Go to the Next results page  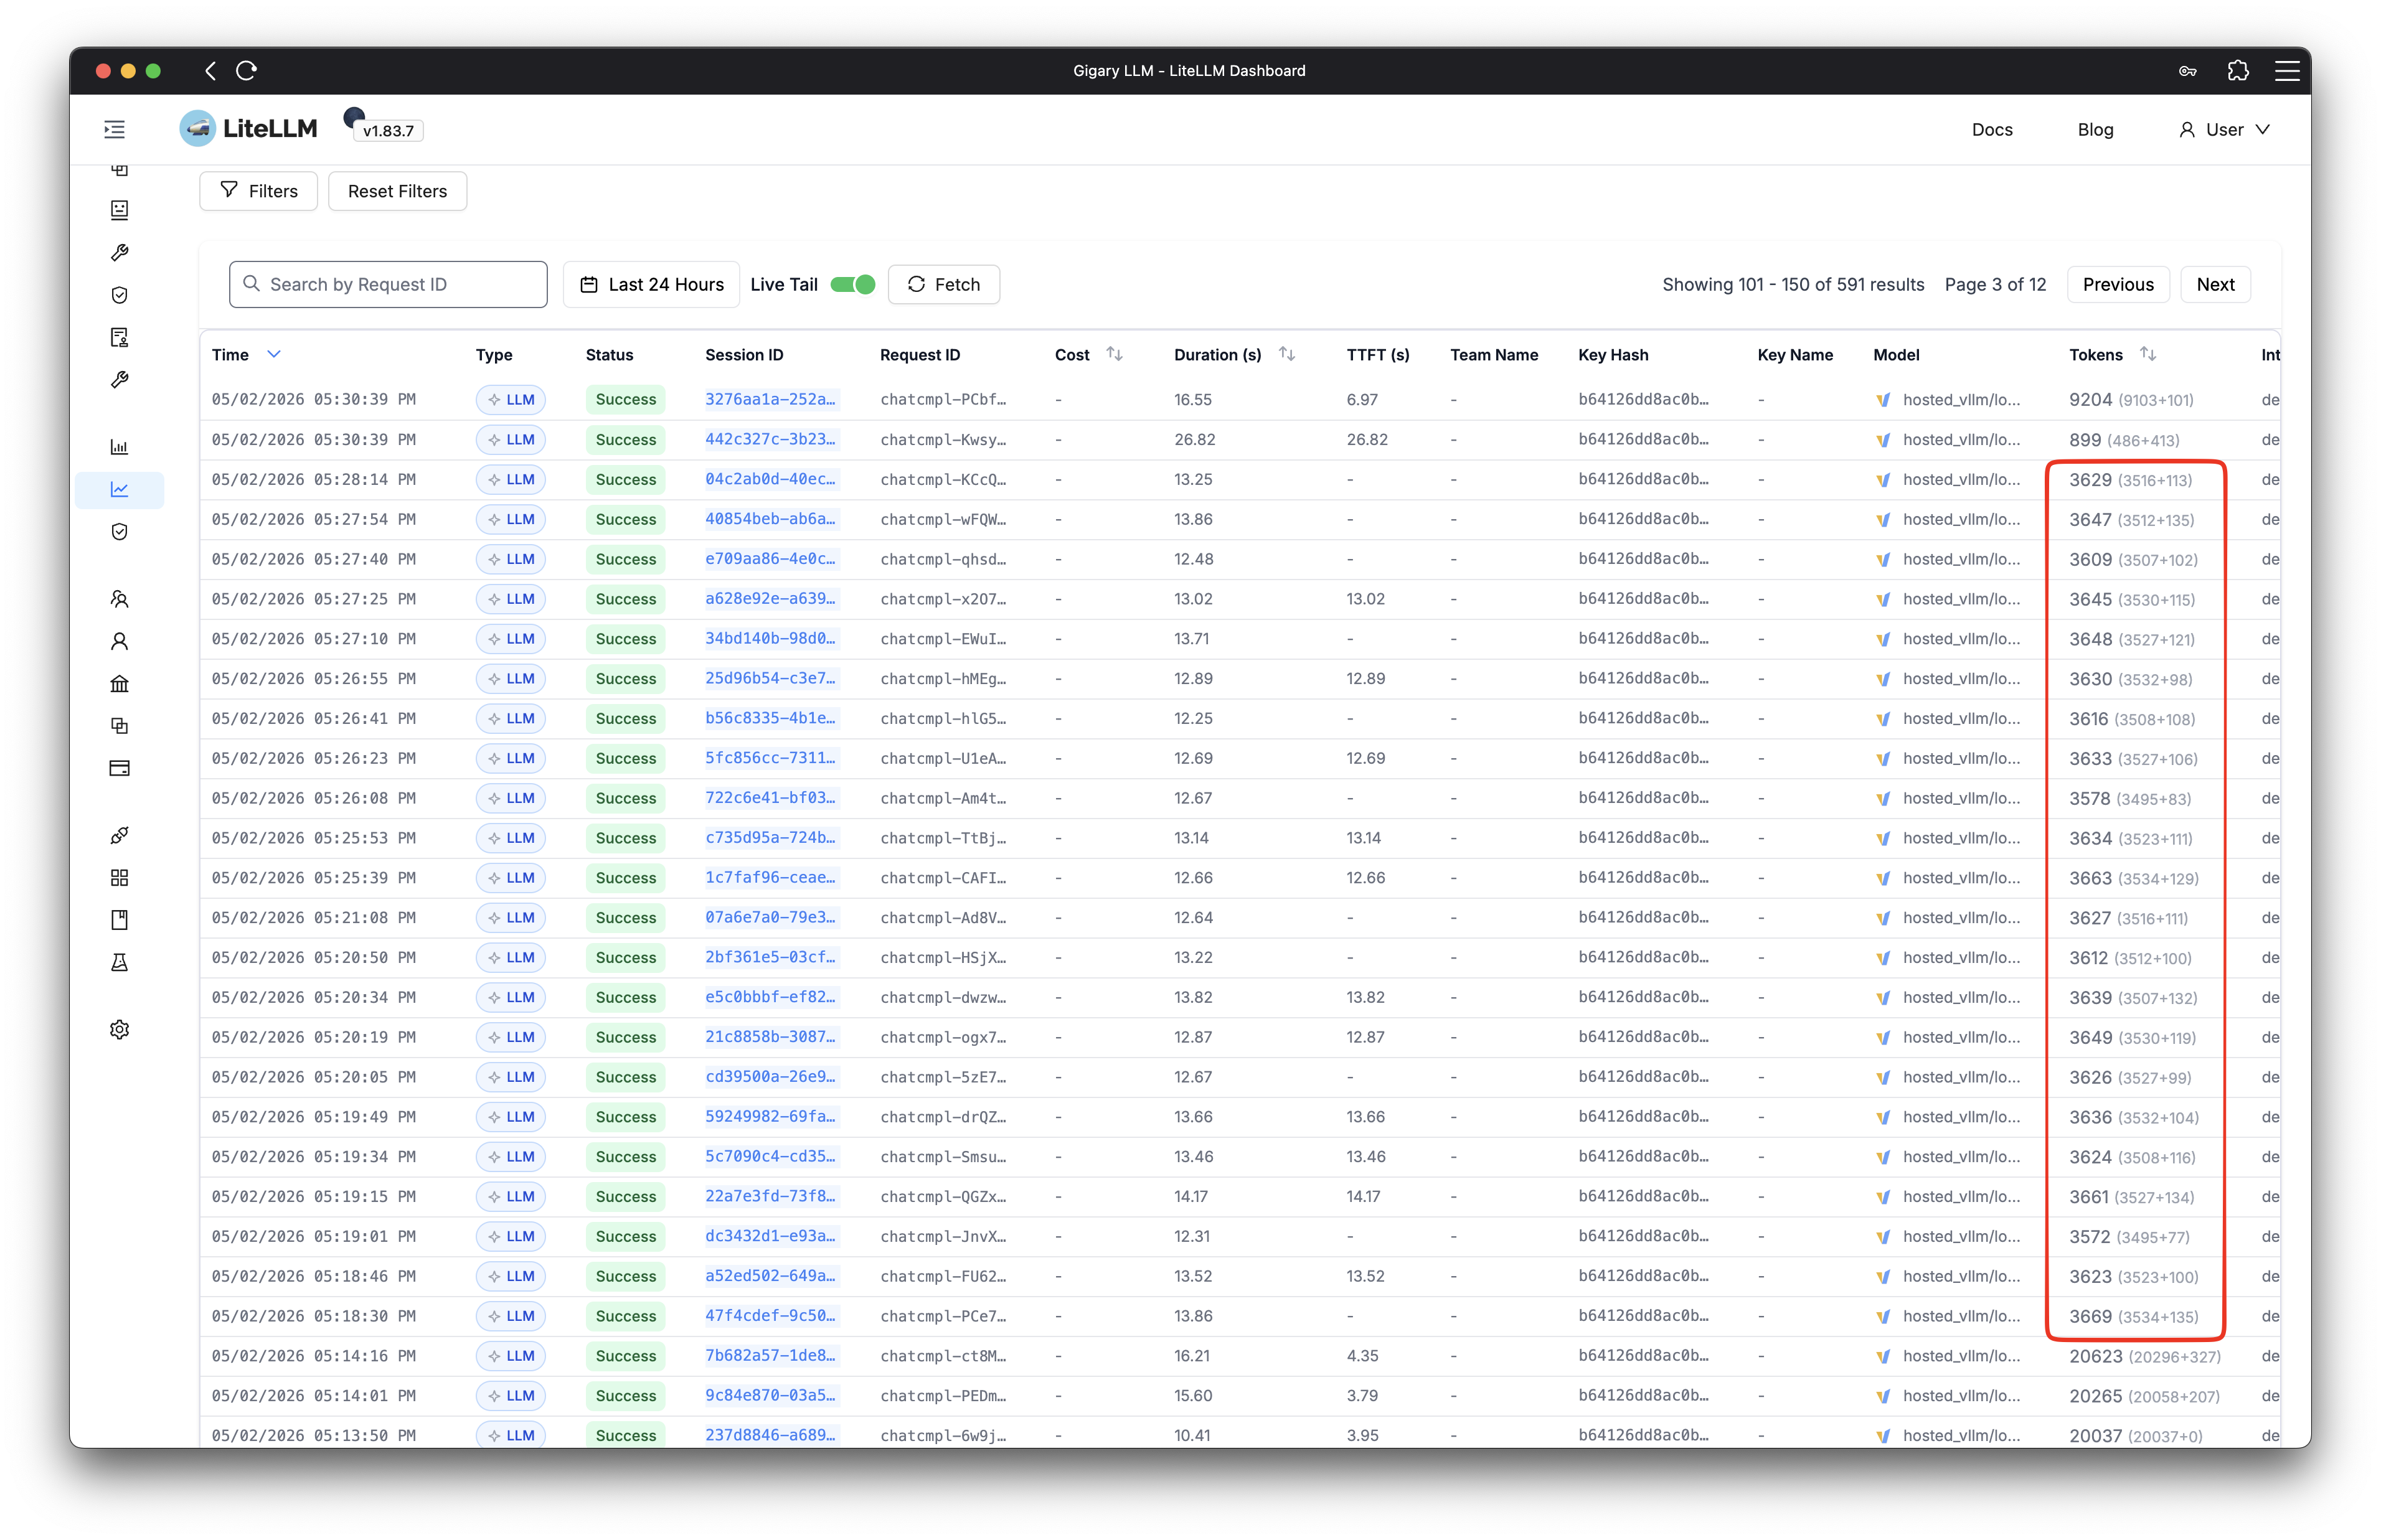pos(2214,284)
